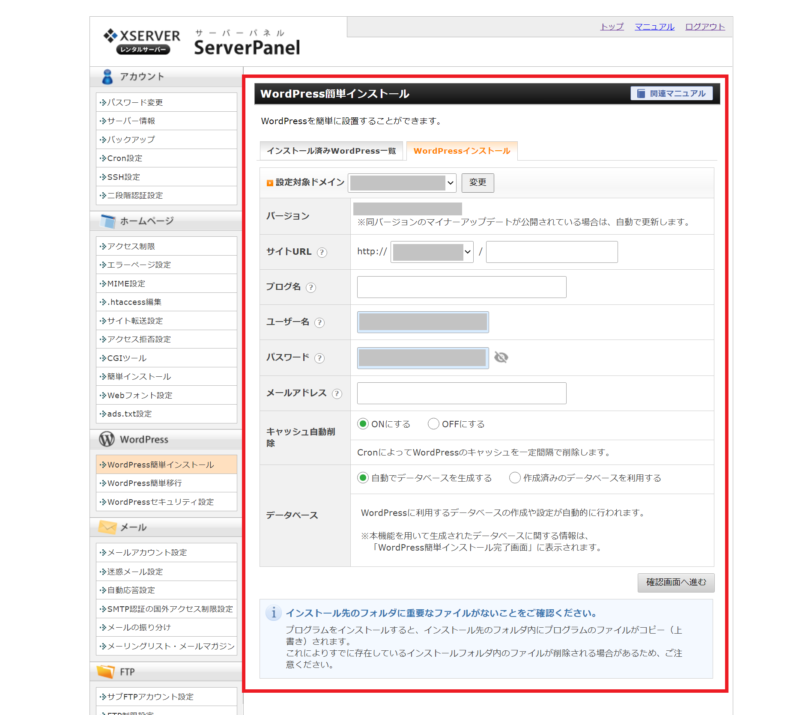The image size is (800, 715).
Task: Select 自動でデータベースを生成する radio
Action: pos(363,478)
